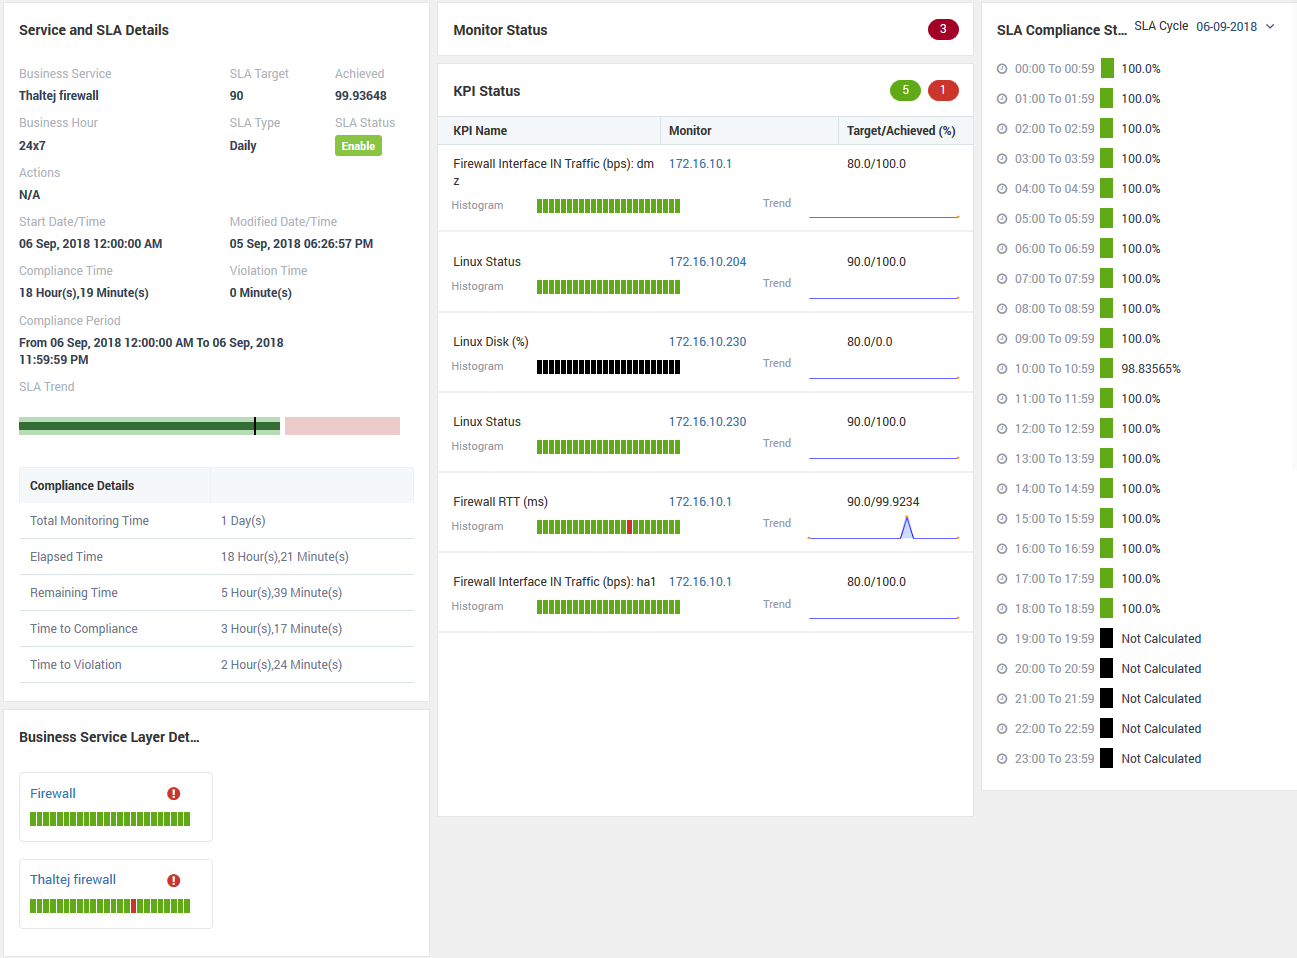The image size is (1297, 958).
Task: Select Time to Violation 2 Hour(s),24 Minute(s) value
Action: [281, 665]
